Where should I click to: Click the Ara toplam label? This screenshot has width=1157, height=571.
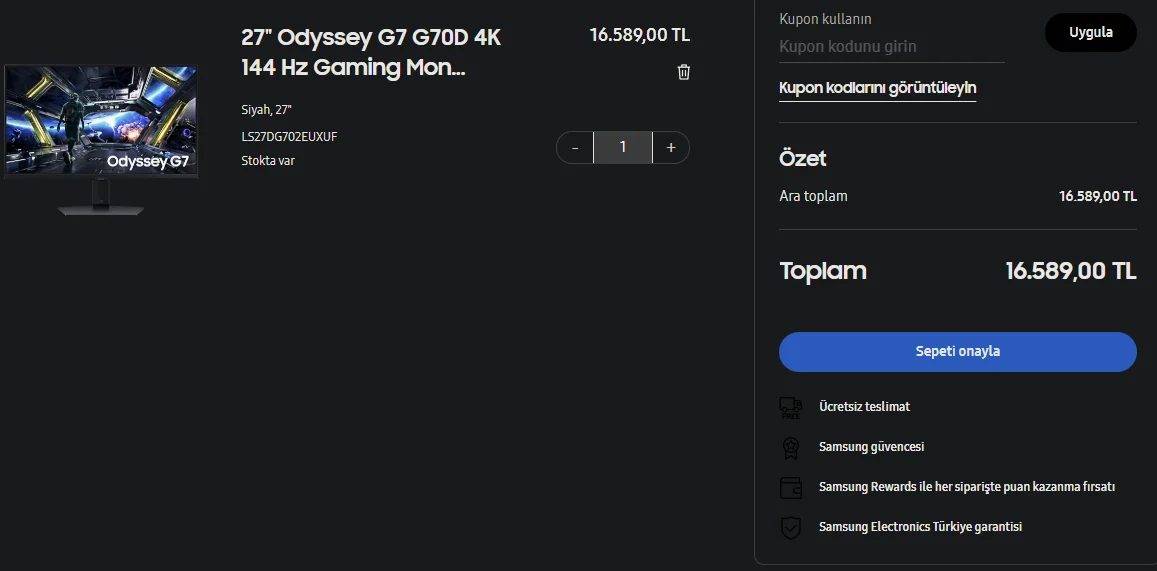click(813, 196)
